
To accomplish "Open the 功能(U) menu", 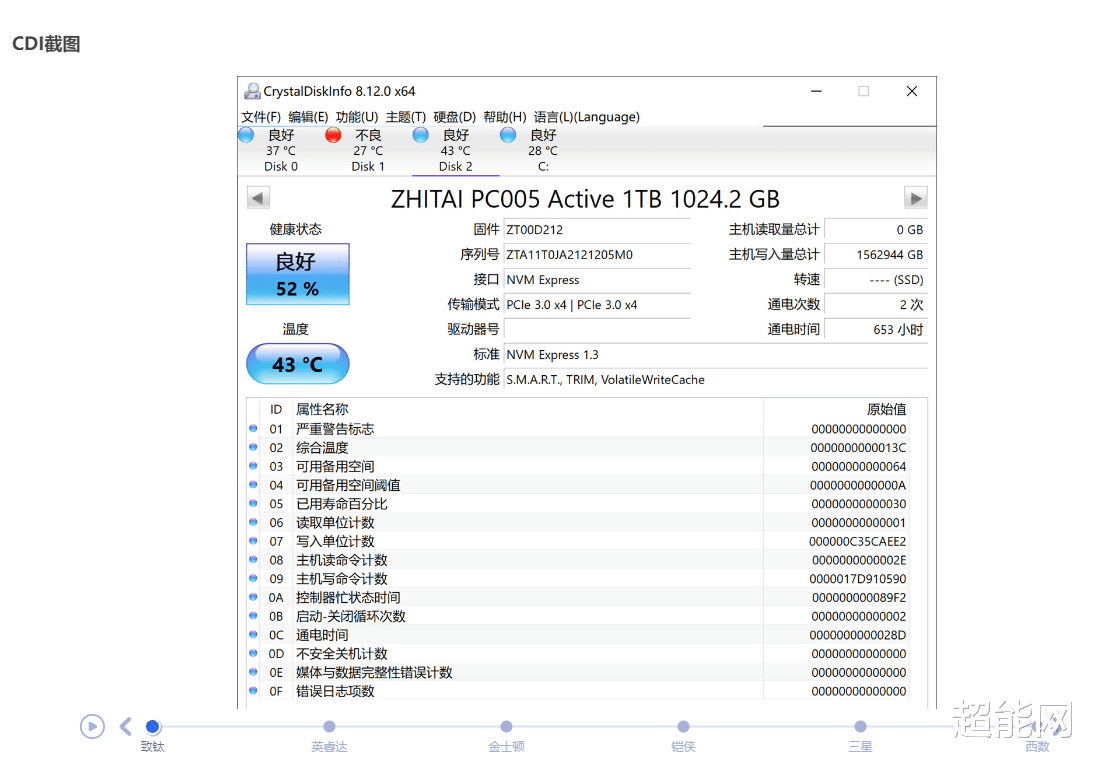I will tap(357, 117).
